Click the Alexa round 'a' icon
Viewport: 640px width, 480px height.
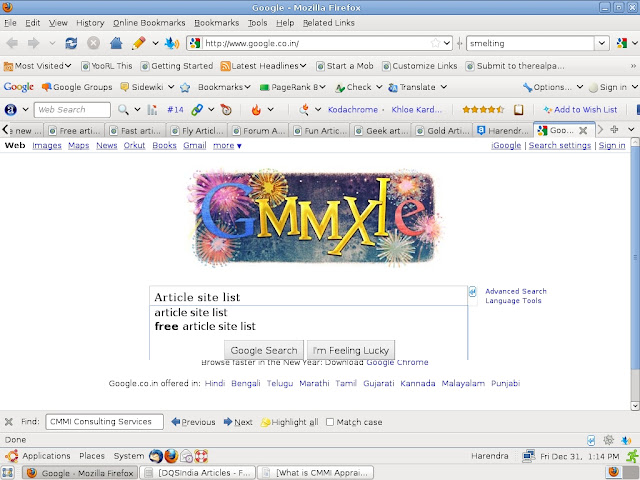11,109
